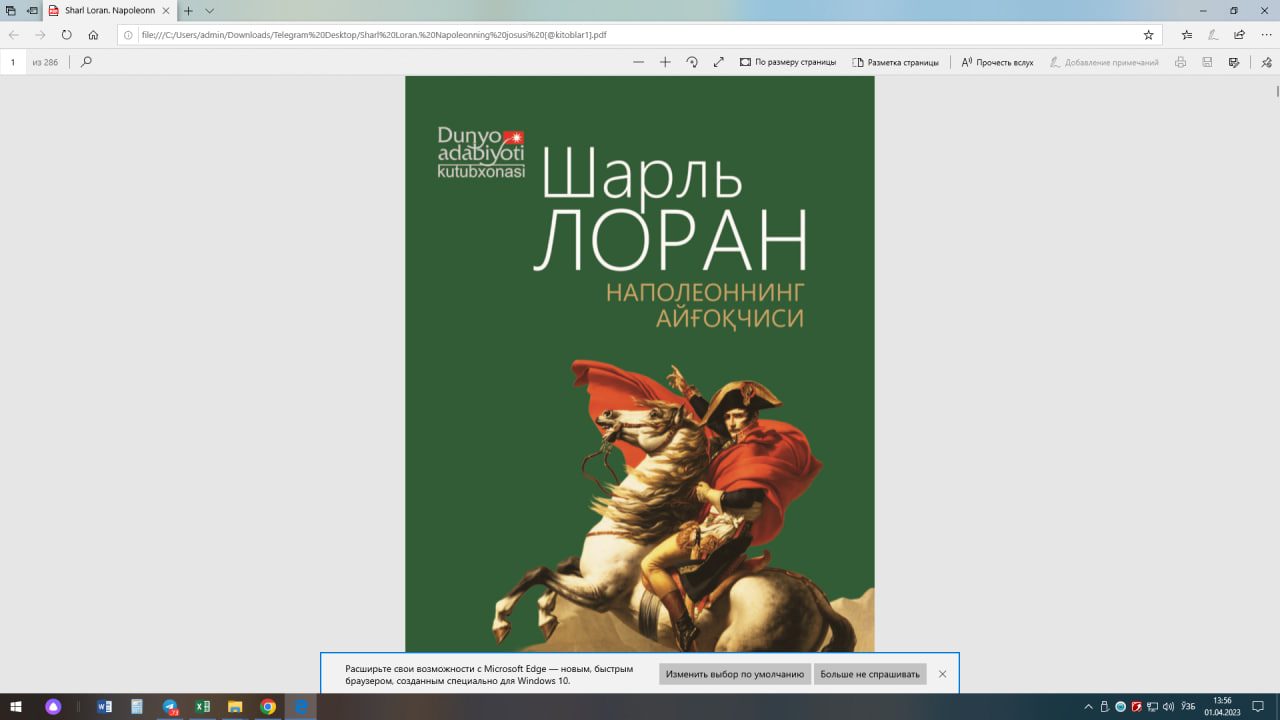Toggle Добавление примечаний annotation mode
This screenshot has height=720, width=1280.
(1105, 61)
